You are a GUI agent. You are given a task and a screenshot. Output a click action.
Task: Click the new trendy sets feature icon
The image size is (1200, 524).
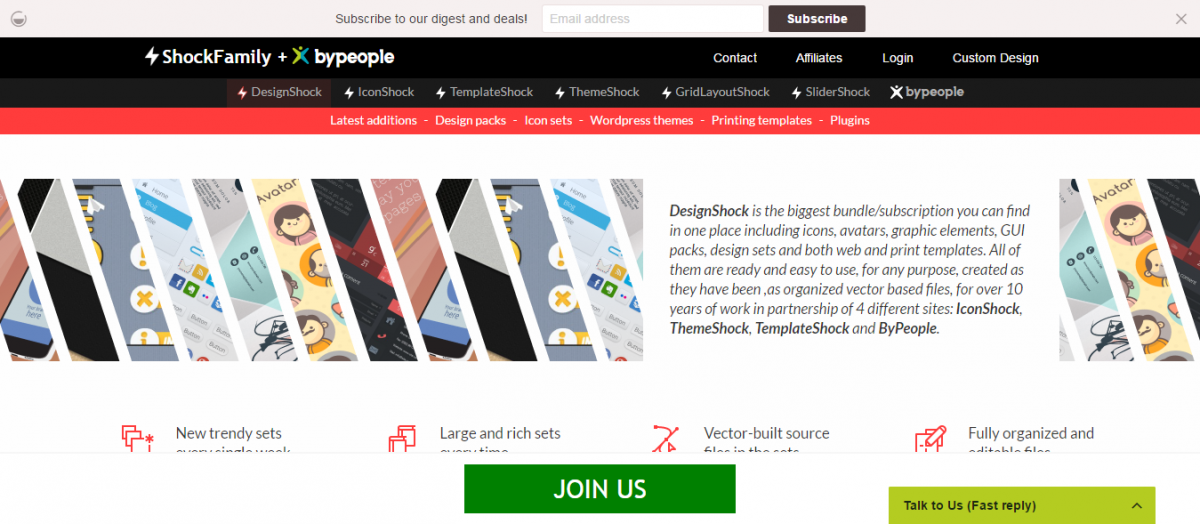pos(137,439)
